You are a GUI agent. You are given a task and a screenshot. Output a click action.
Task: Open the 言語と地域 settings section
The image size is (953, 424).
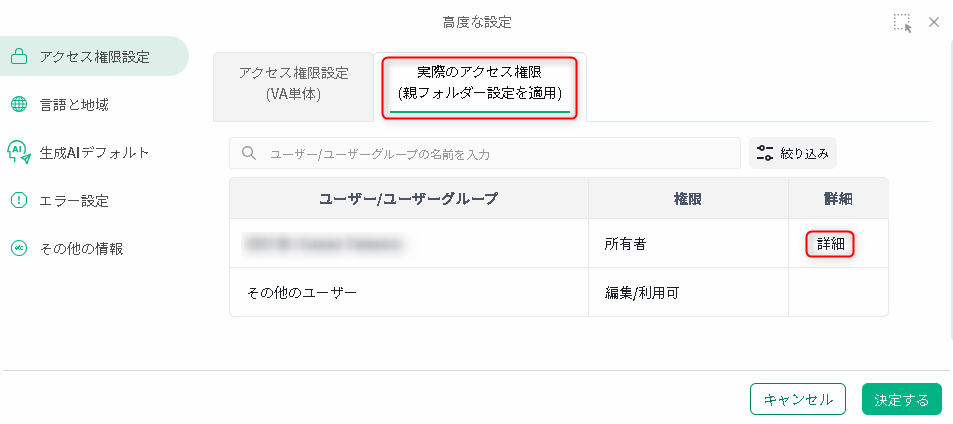click(74, 104)
